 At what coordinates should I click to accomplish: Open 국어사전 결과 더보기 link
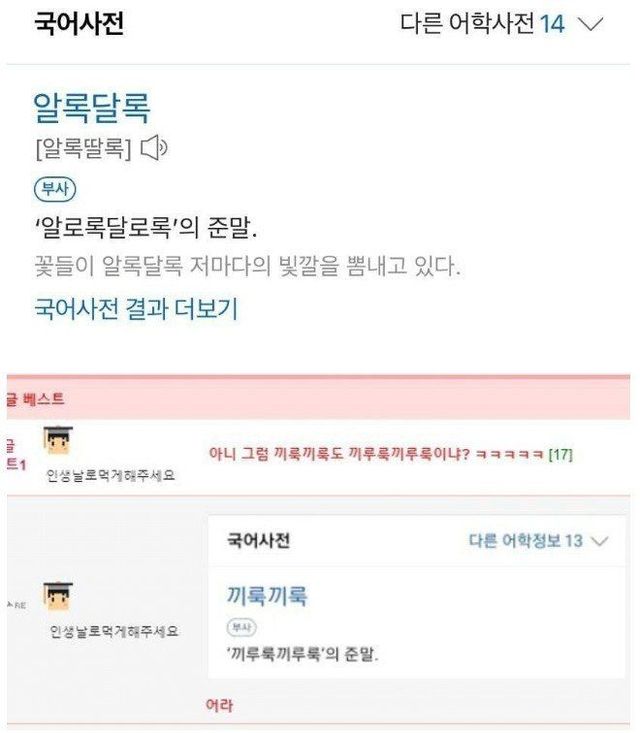pyautogui.click(x=136, y=309)
